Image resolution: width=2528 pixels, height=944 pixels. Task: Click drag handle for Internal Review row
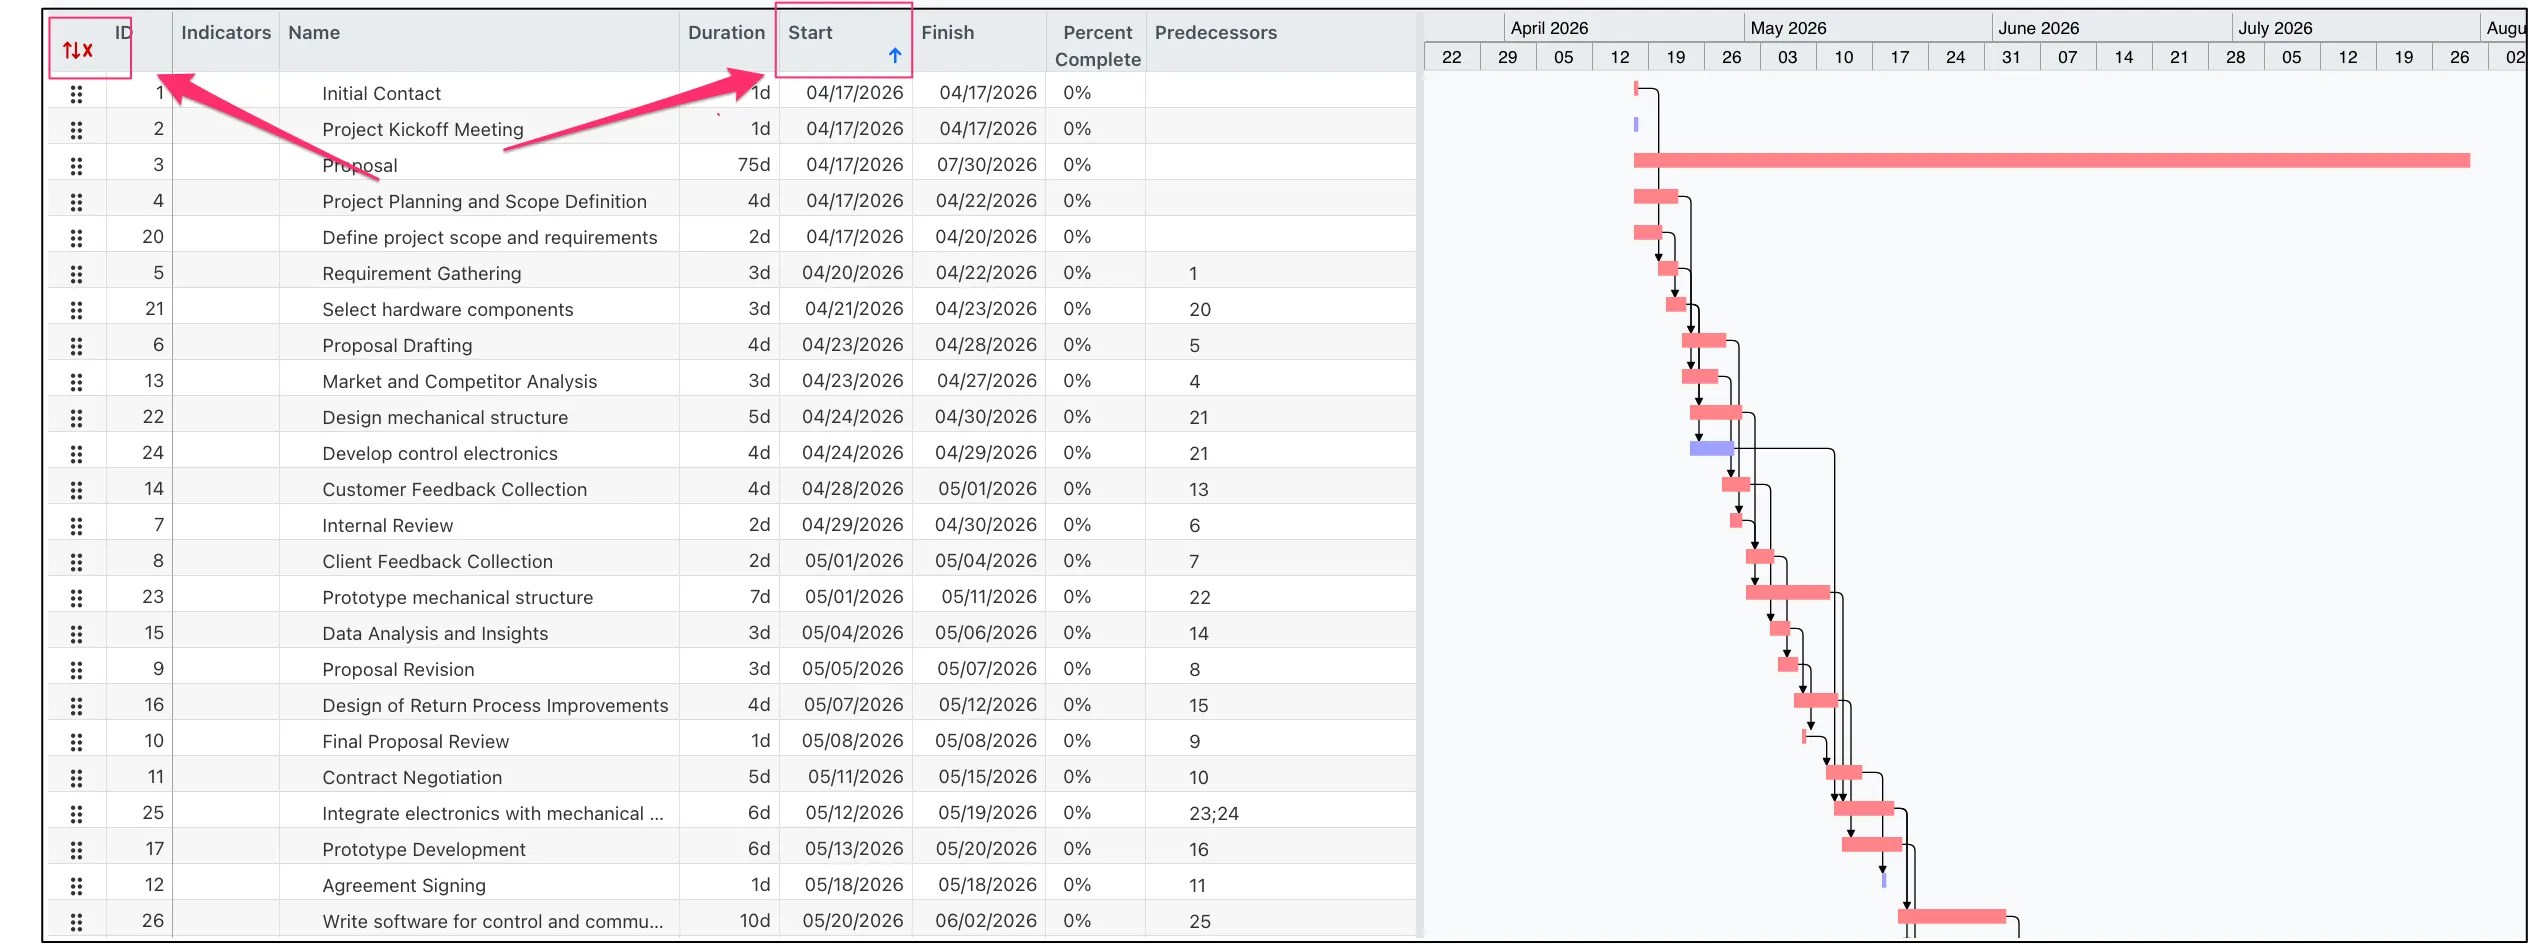click(76, 526)
